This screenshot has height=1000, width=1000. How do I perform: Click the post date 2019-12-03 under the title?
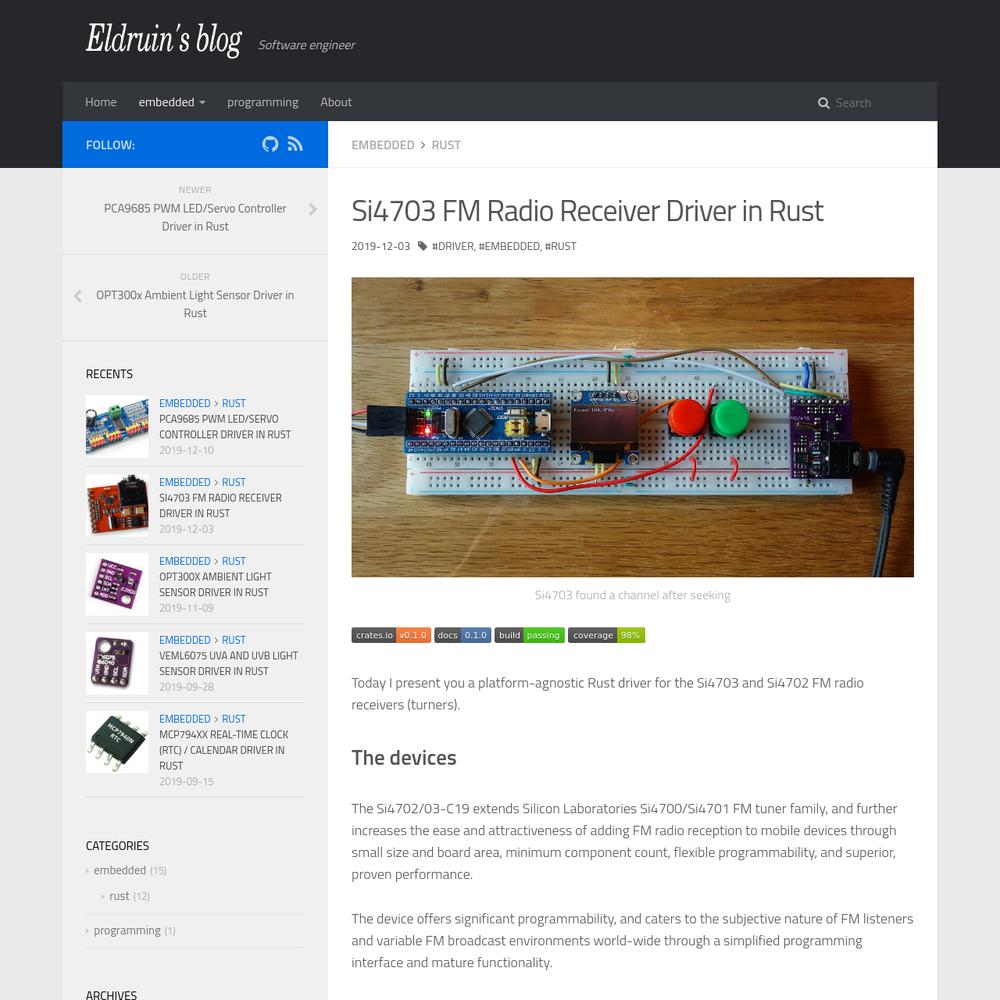(381, 246)
